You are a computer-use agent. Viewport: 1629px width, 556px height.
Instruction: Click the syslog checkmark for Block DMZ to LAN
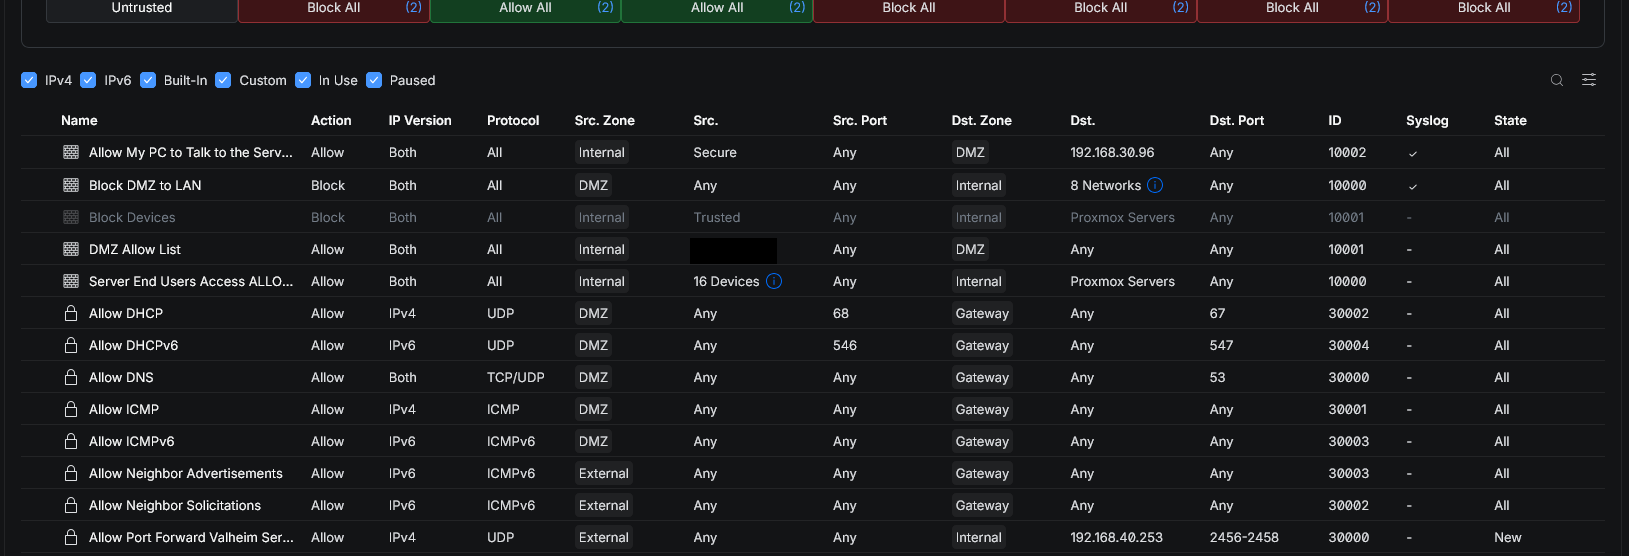pos(1412,186)
